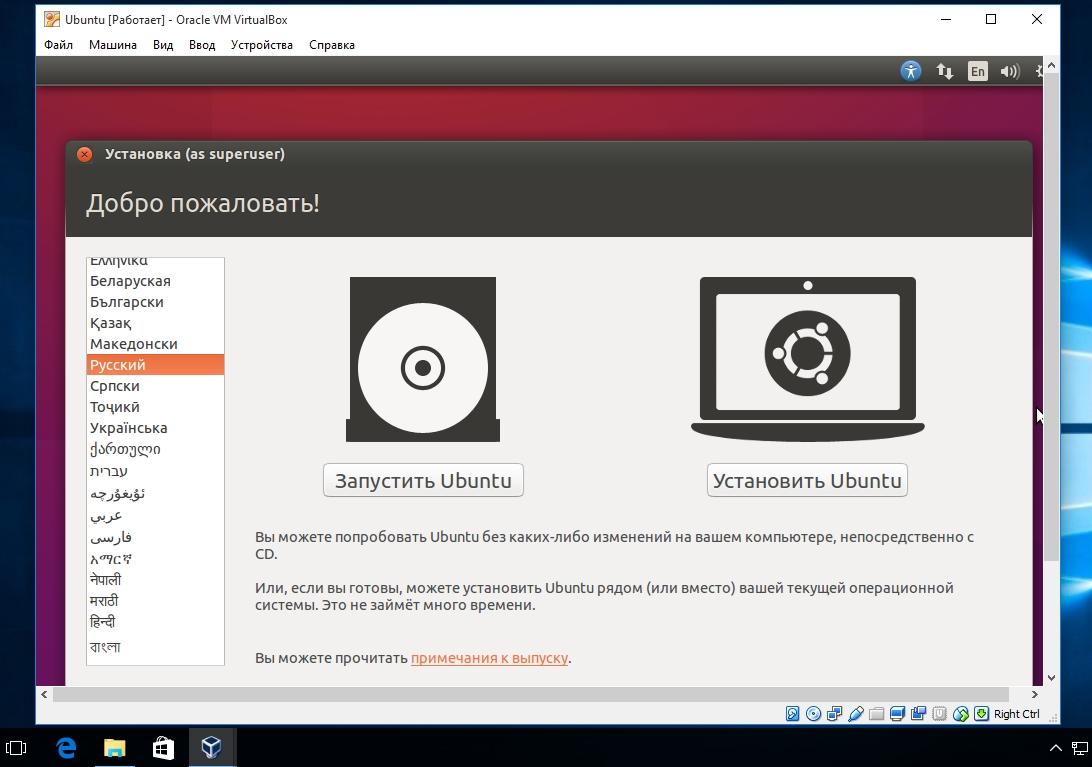Image resolution: width=1092 pixels, height=767 pixels.
Task: Select Беларуская in the language list
Action: (155, 281)
